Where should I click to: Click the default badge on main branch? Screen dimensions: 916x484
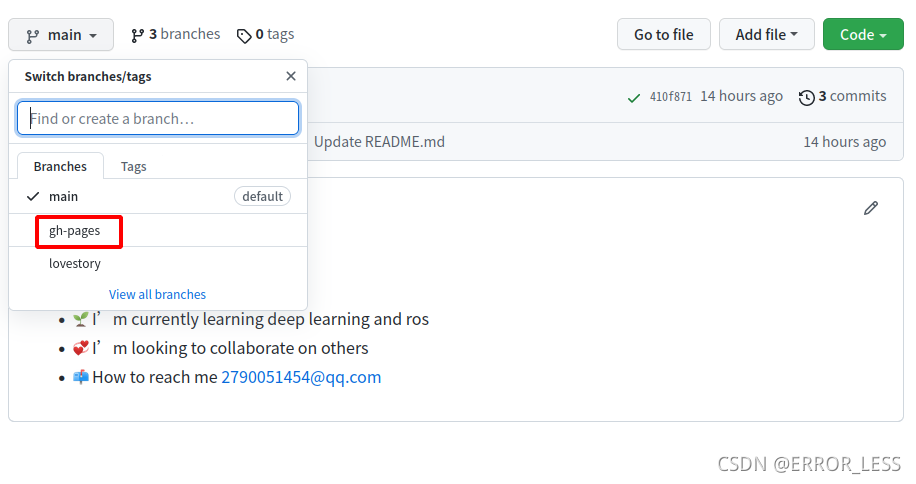coord(262,196)
